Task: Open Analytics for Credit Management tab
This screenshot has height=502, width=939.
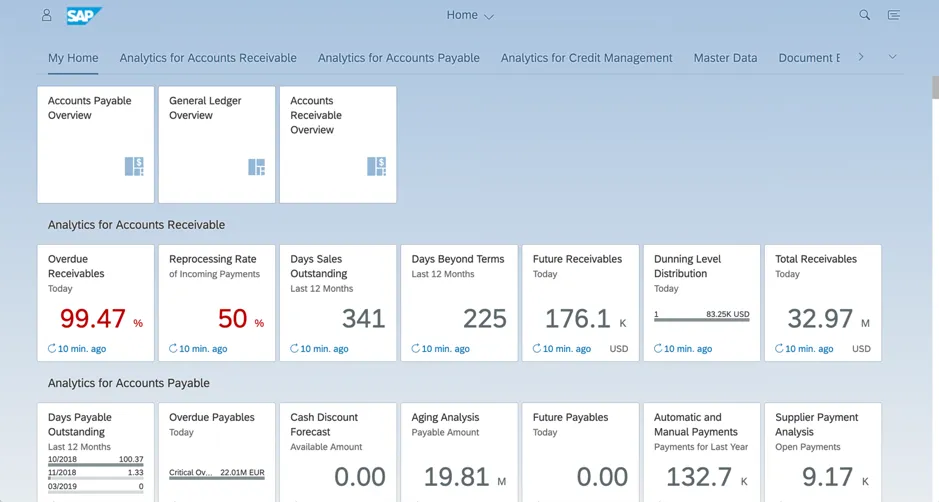Action: pyautogui.click(x=586, y=58)
